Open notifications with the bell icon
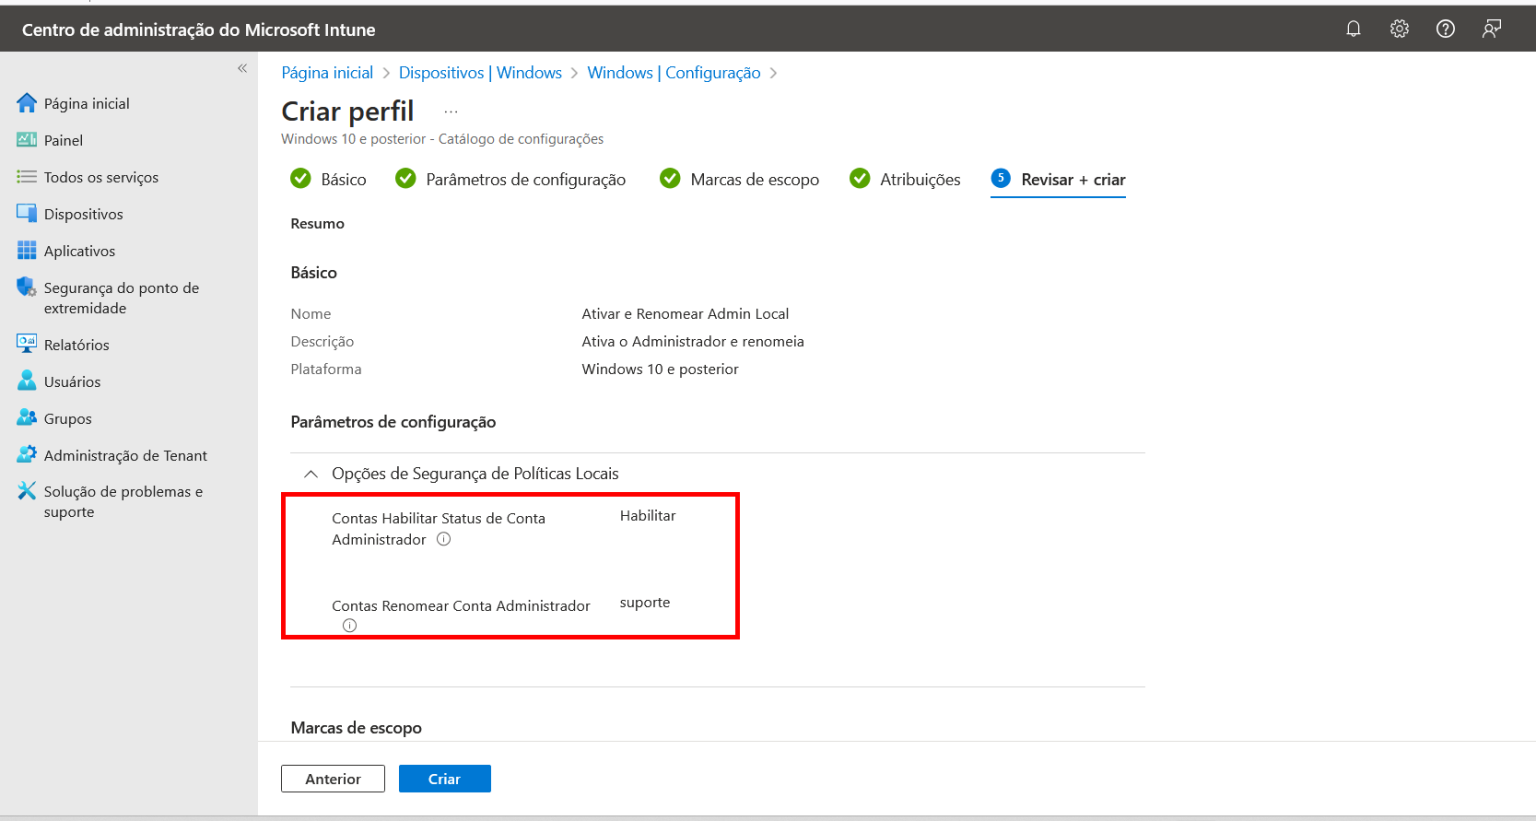The width and height of the screenshot is (1536, 821). click(x=1353, y=28)
